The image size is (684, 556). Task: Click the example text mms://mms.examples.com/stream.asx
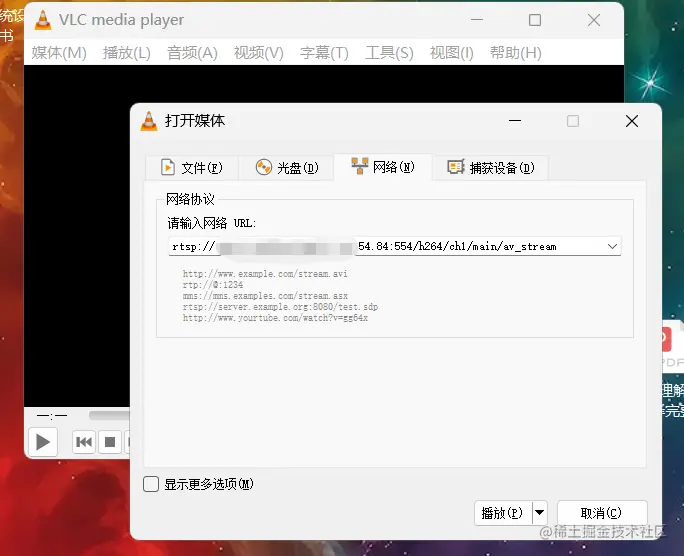pyautogui.click(x=265, y=296)
